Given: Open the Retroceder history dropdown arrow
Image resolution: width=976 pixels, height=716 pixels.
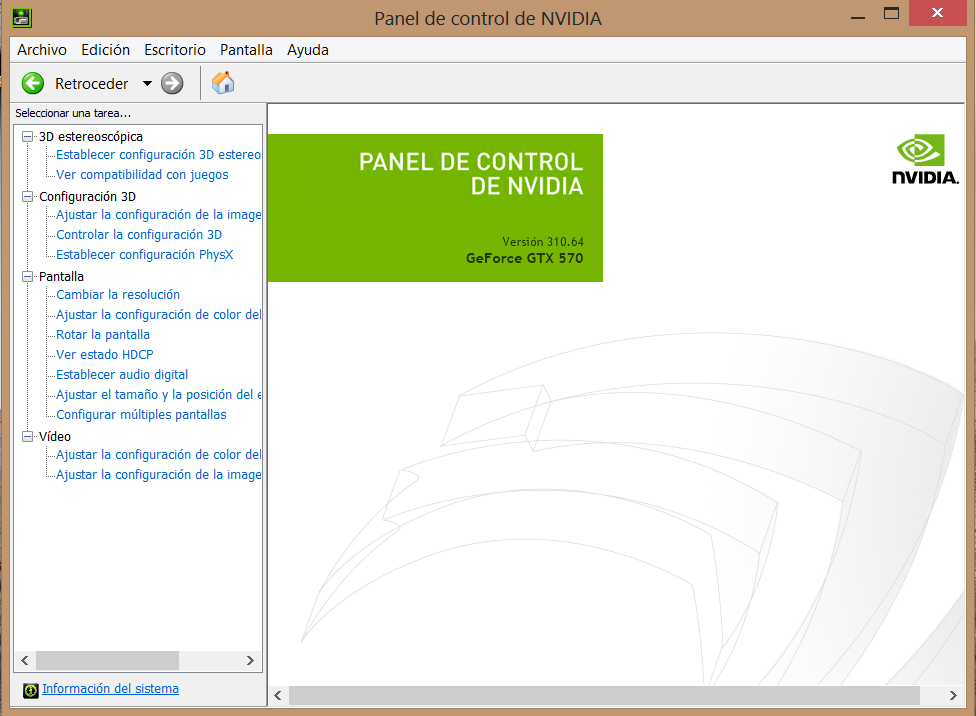Looking at the screenshot, I should (x=148, y=83).
